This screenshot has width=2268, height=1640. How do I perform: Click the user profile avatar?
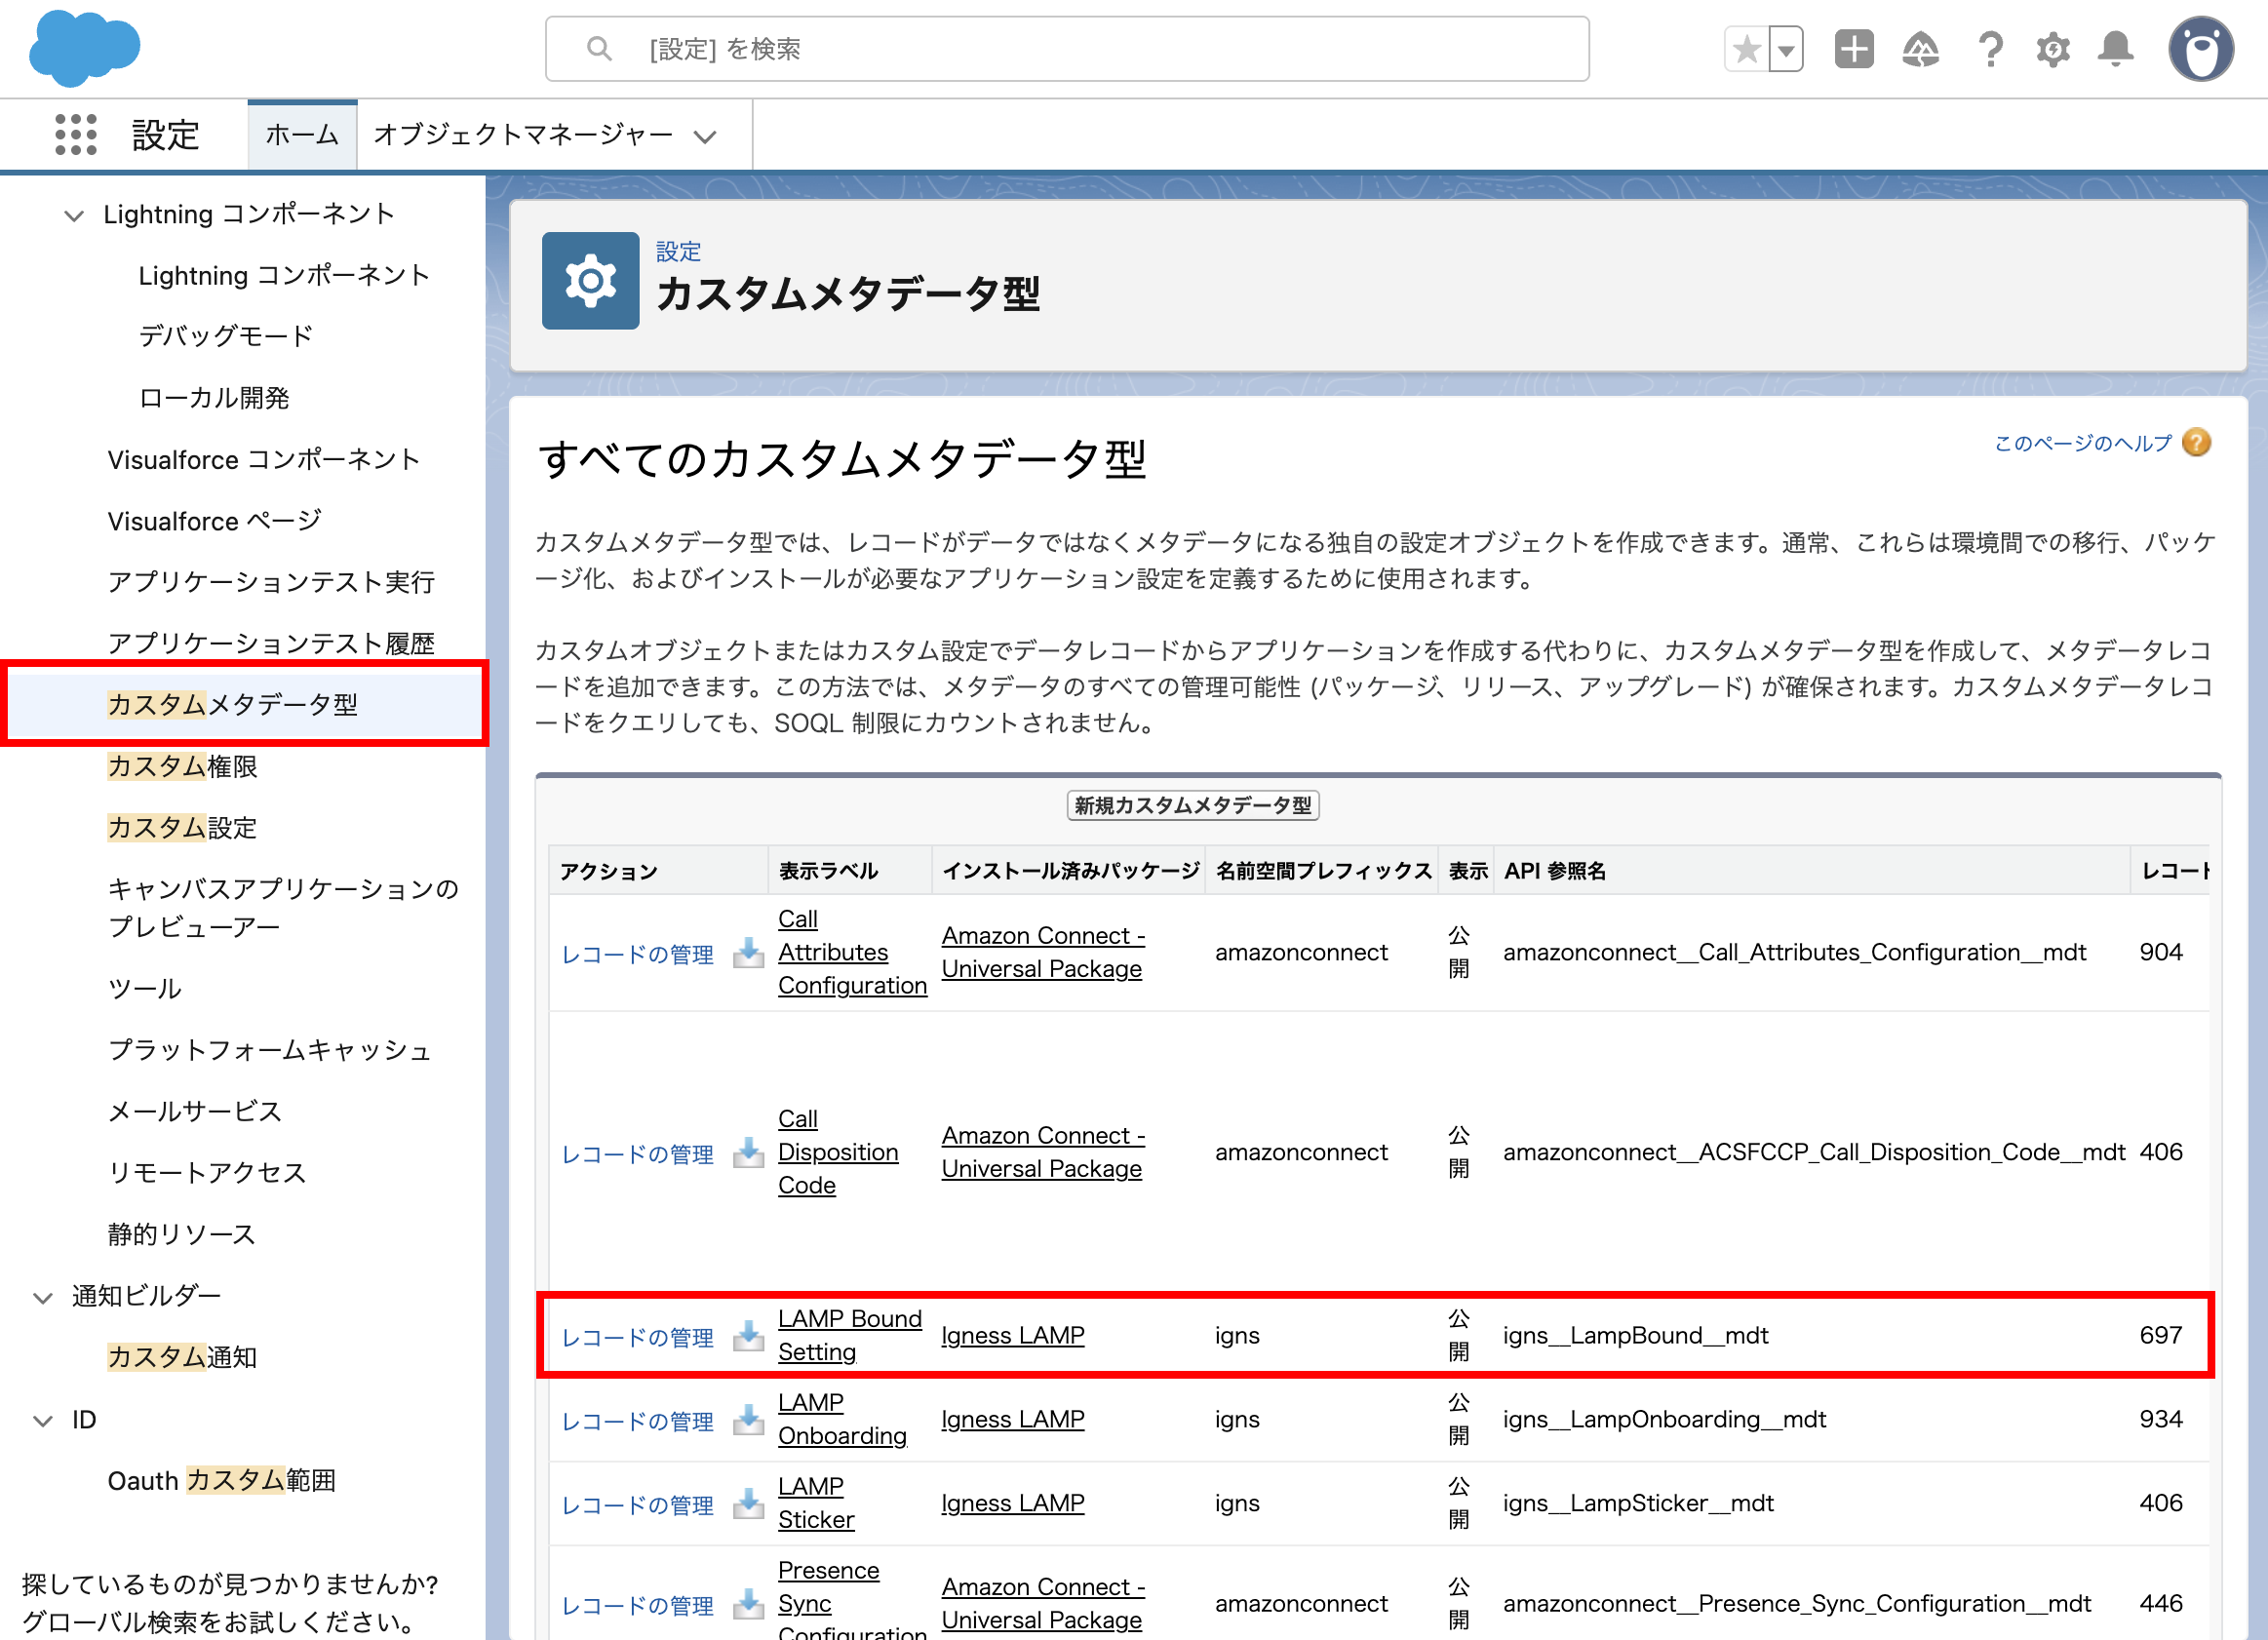[x=2200, y=49]
